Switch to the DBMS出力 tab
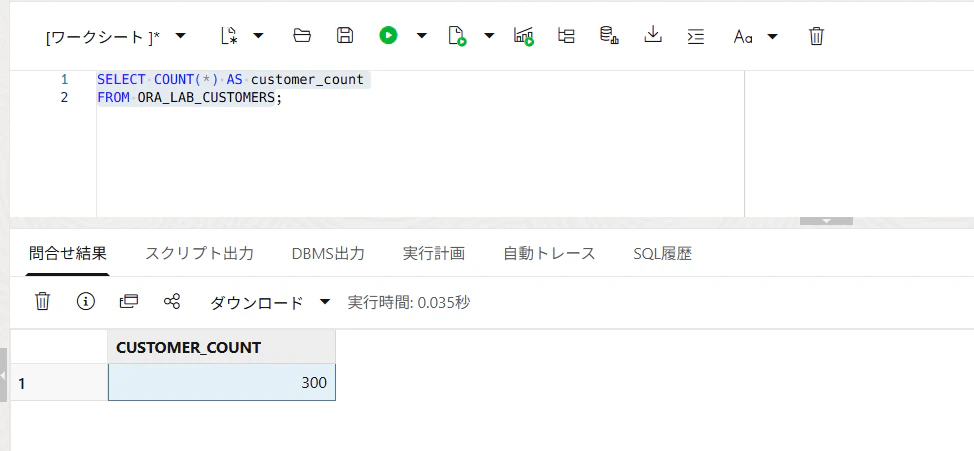974x451 pixels. click(328, 253)
